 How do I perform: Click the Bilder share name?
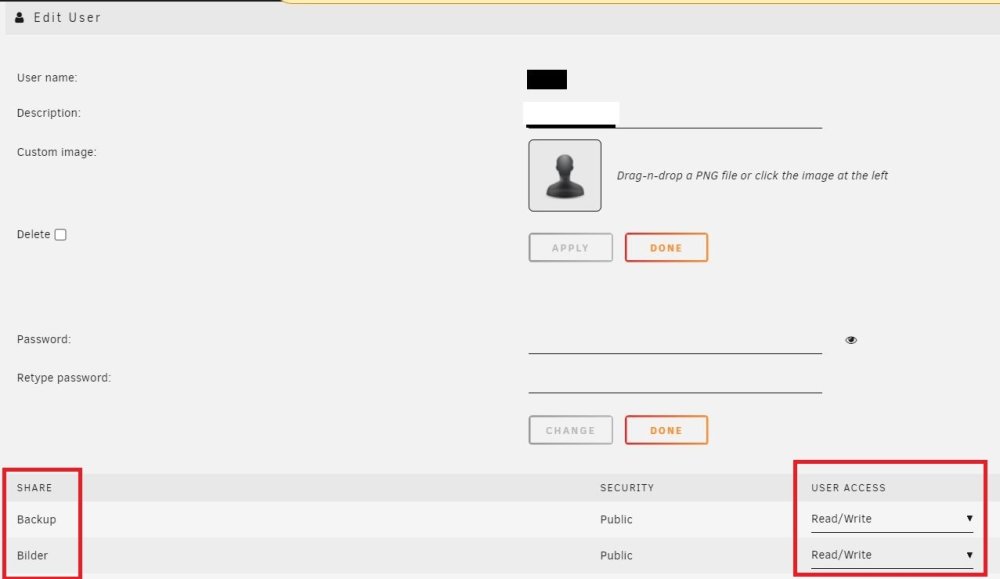click(x=32, y=555)
